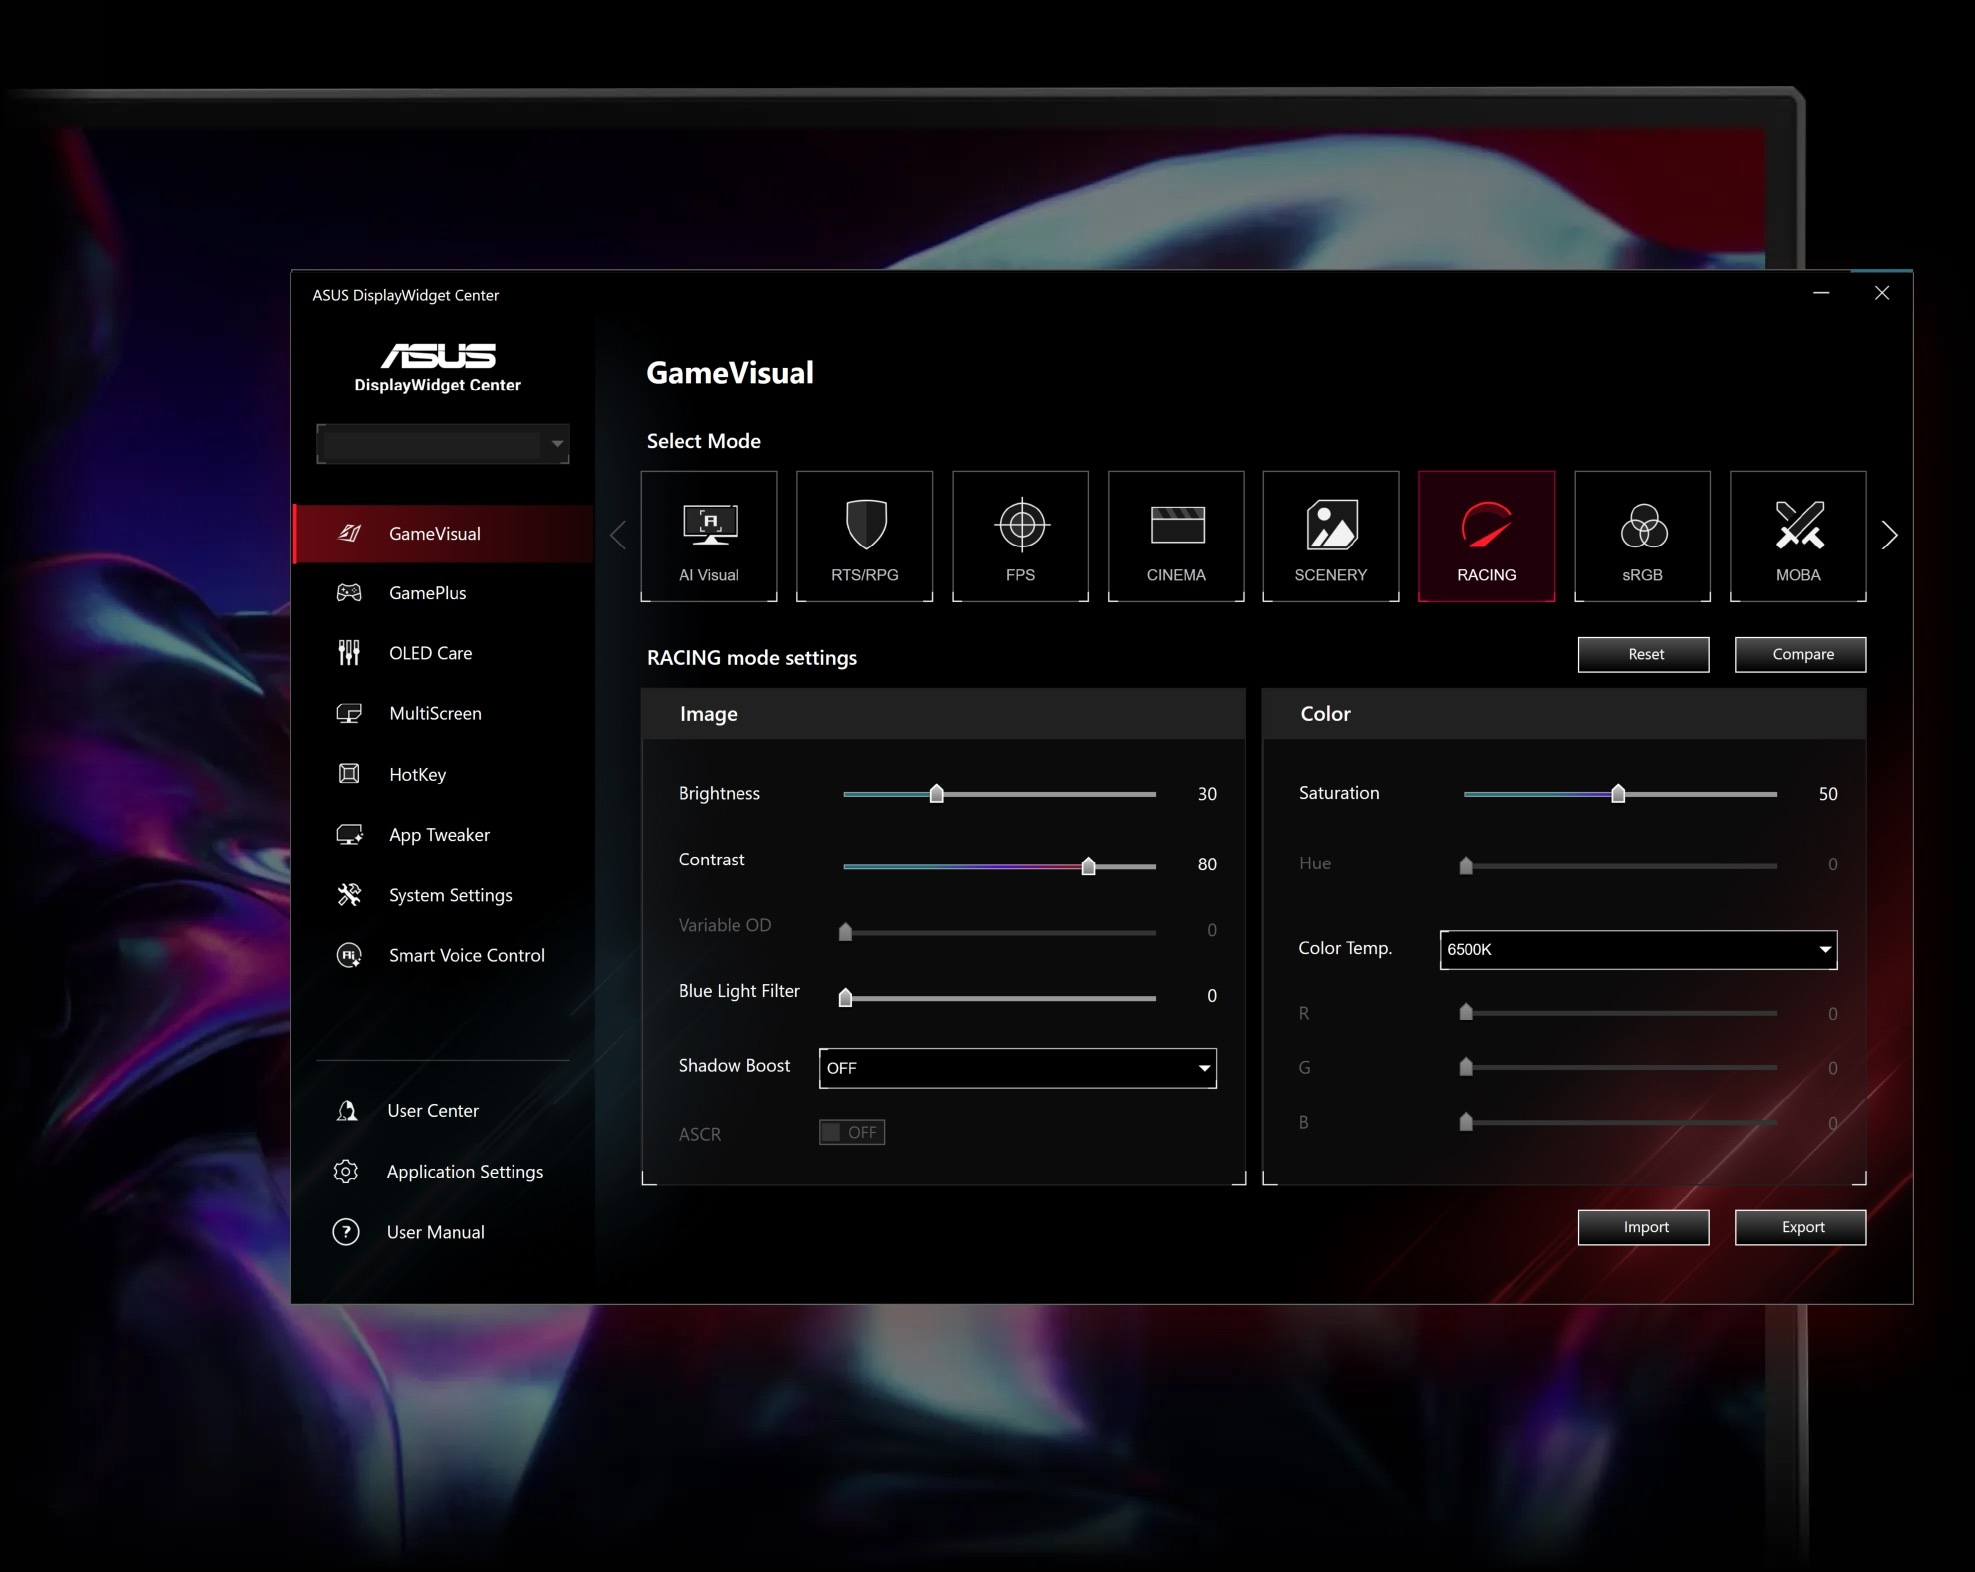Click the OLED Care sliders icon
1975x1572 pixels.
(x=349, y=653)
